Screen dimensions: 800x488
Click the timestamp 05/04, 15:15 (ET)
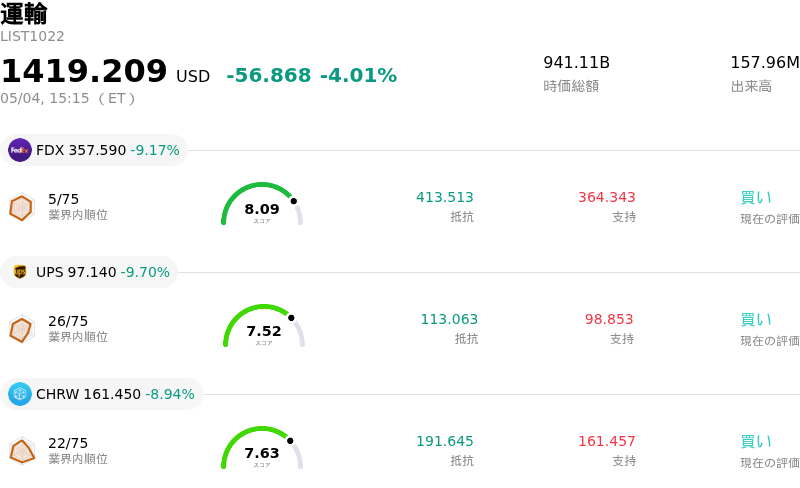tap(68, 98)
